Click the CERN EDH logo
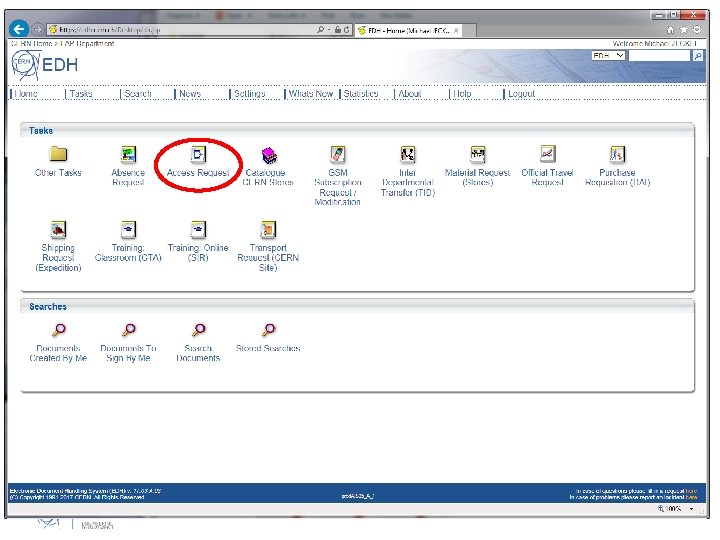720x540 pixels. point(45,65)
